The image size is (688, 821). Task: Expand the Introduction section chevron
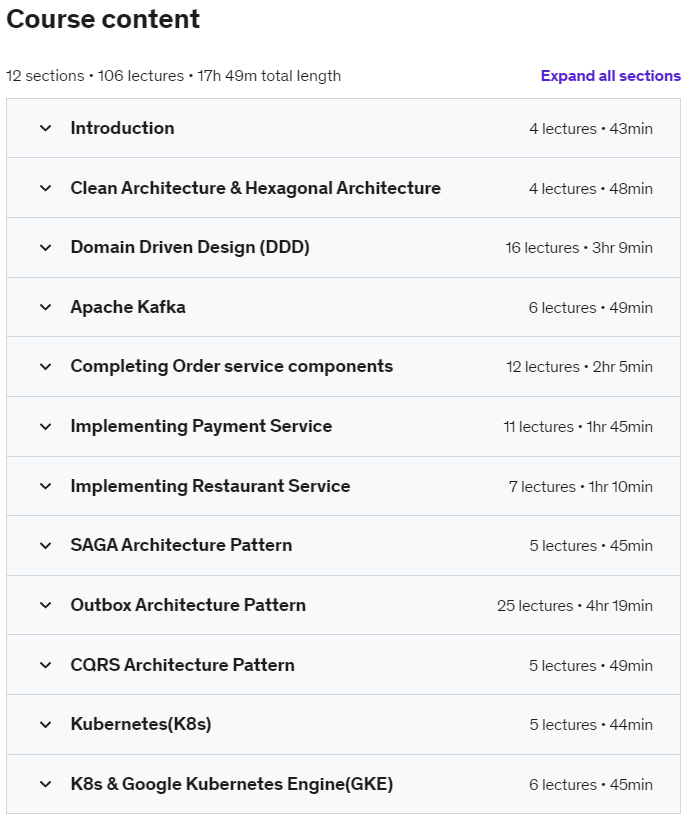click(x=45, y=128)
